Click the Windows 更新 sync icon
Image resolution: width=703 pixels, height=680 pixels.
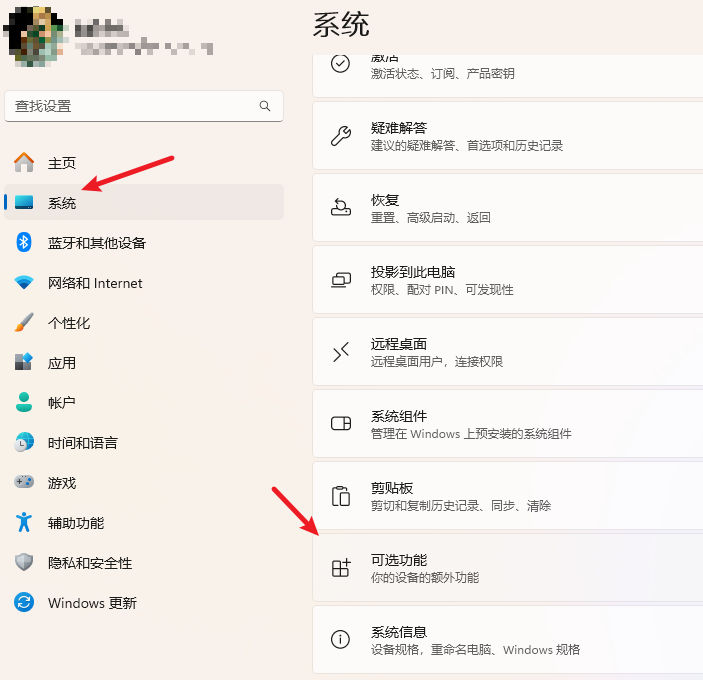pyautogui.click(x=24, y=603)
